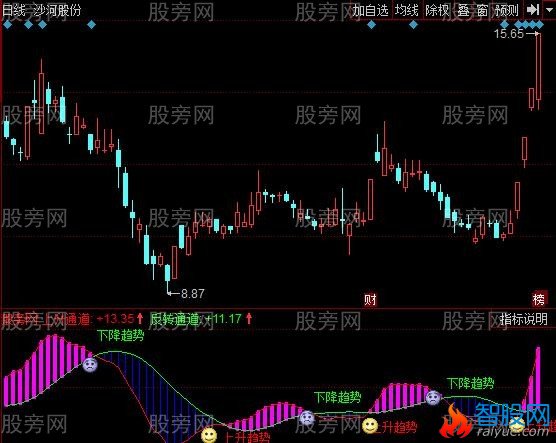Click the 财 finance marker icon
This screenshot has width=556, height=443.
370,300
